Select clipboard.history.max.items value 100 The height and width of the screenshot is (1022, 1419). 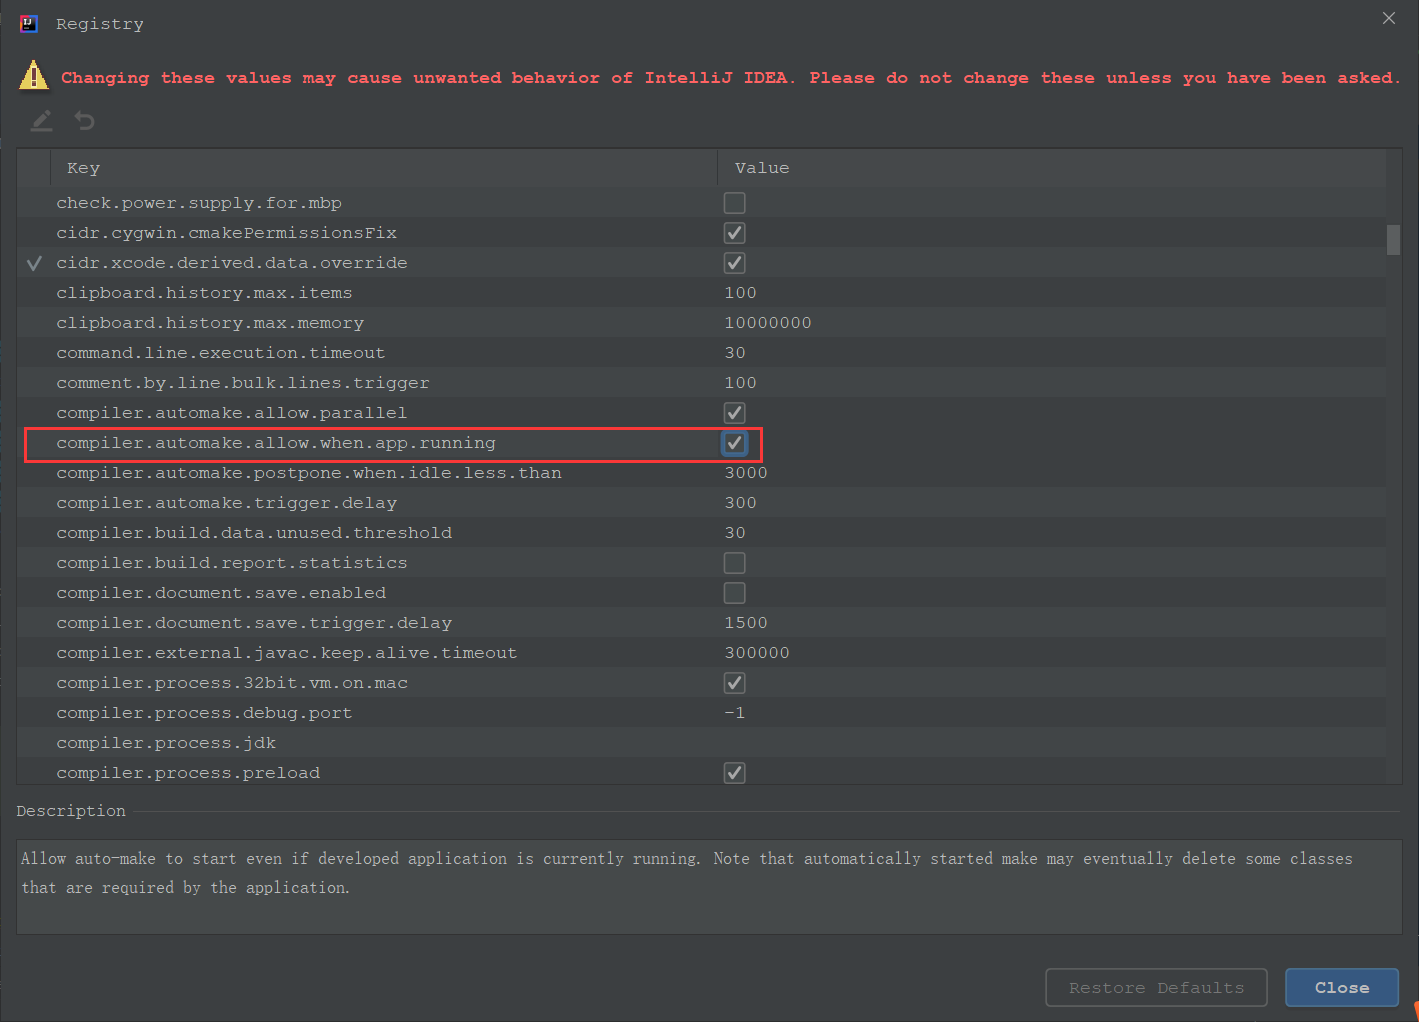[741, 293]
